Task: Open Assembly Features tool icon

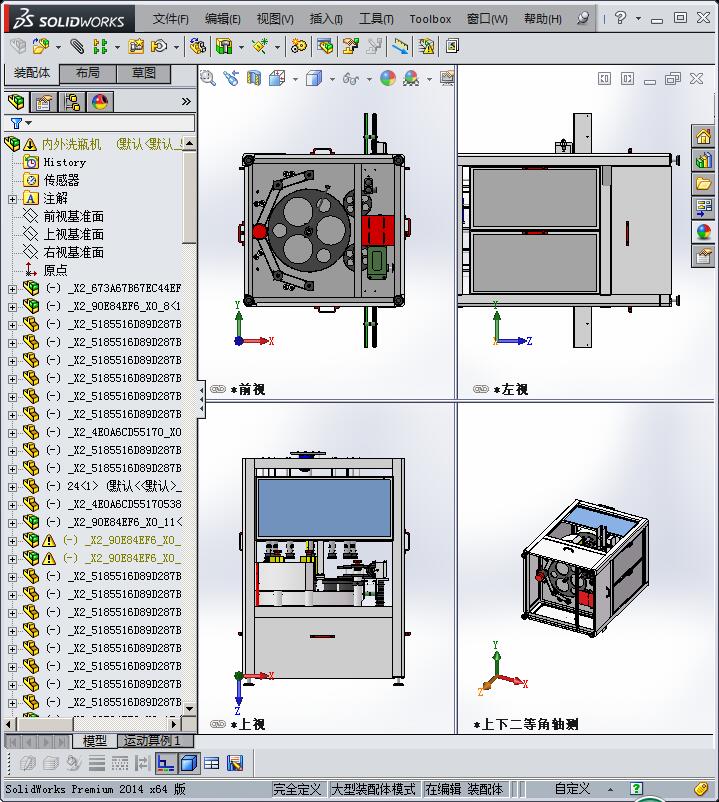Action: coord(223,47)
